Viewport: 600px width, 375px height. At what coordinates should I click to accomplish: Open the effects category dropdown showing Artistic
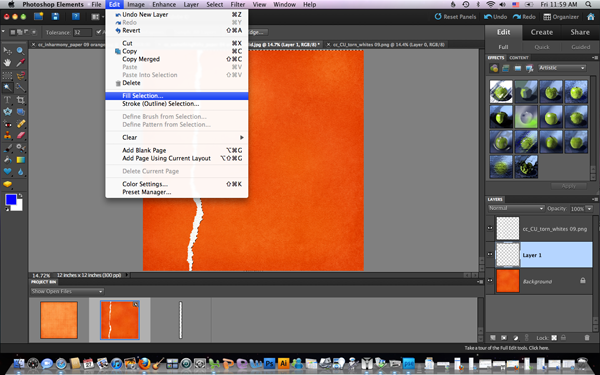pos(562,68)
